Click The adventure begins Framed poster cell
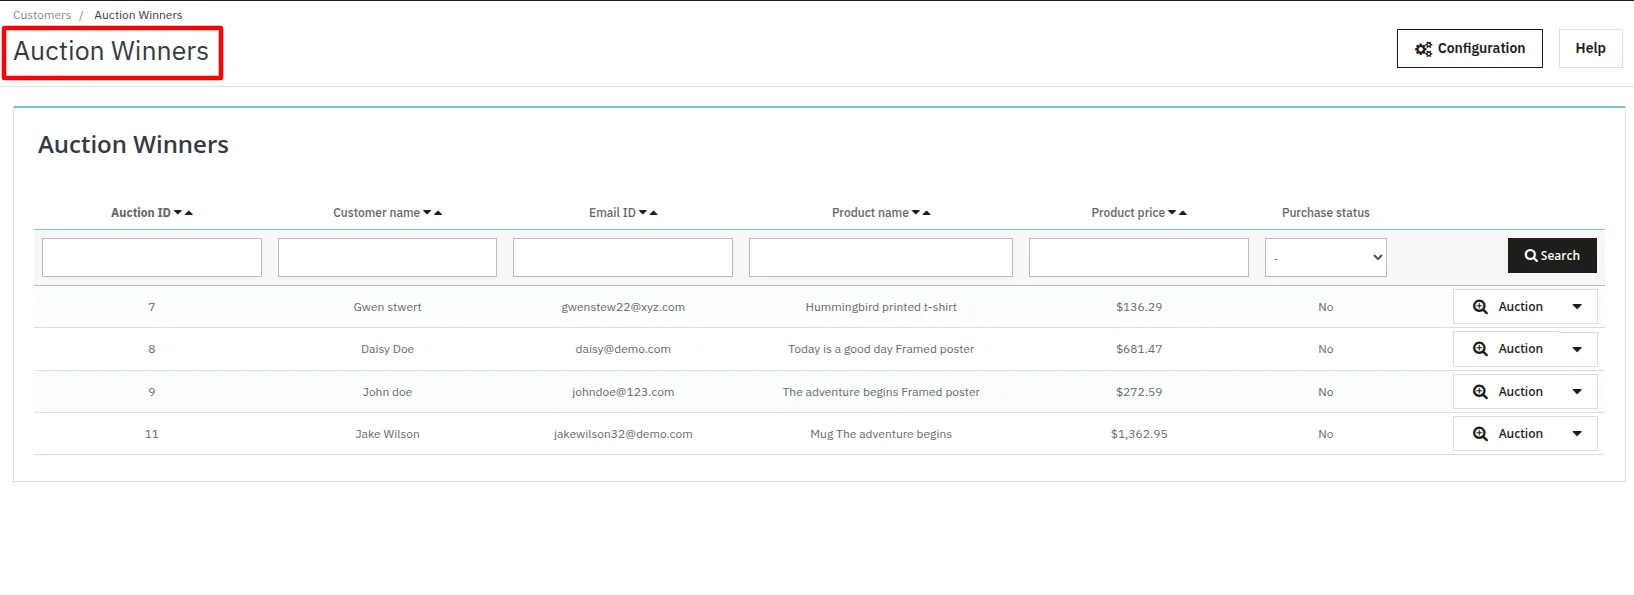1634x595 pixels. [x=881, y=392]
